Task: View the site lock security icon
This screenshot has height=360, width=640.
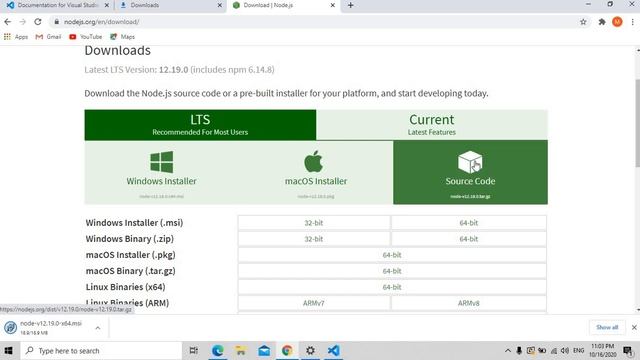Action: point(57,22)
